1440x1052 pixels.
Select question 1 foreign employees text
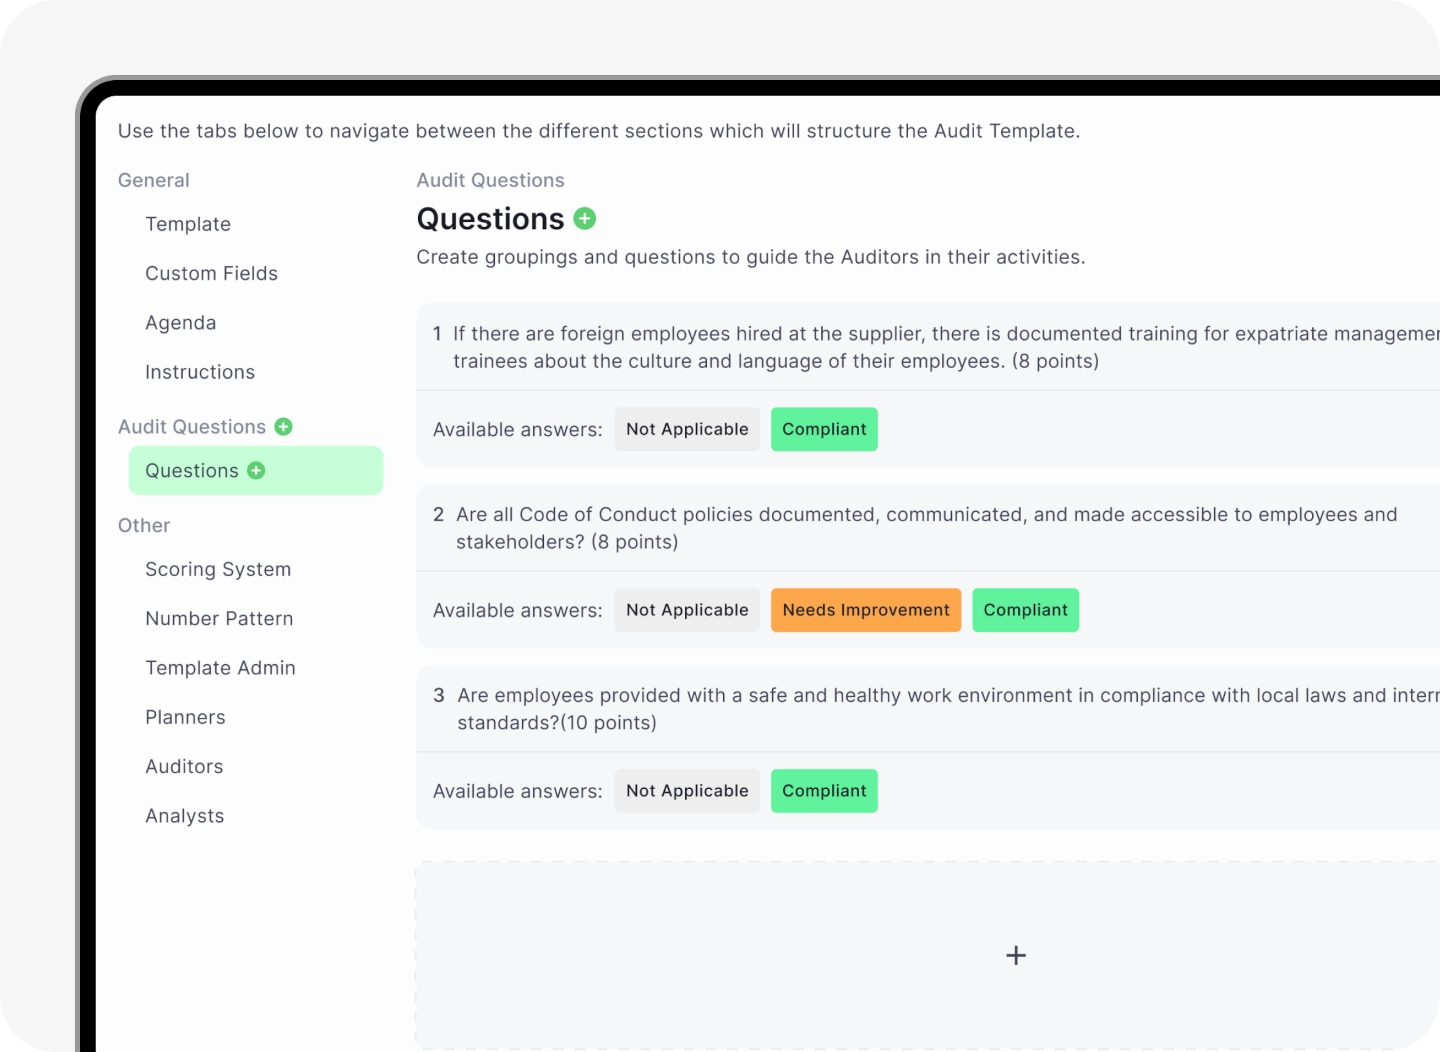point(946,347)
